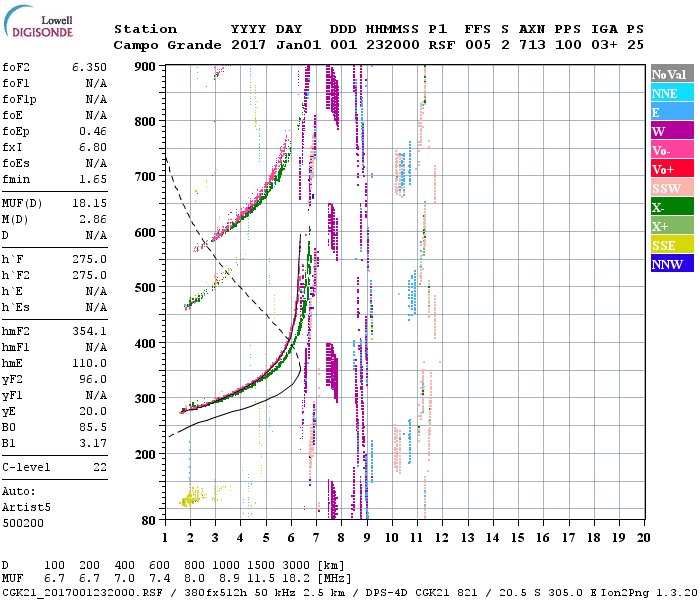The height and width of the screenshot is (600, 700).
Task: Pick the Vo+ red legend swatch
Action: click(x=670, y=169)
